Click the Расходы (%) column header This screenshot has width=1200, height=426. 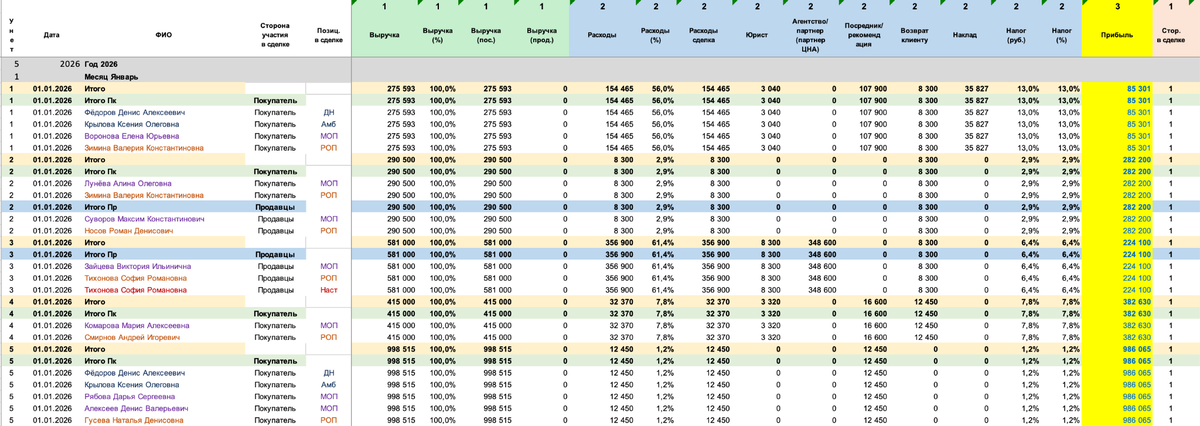[656, 34]
